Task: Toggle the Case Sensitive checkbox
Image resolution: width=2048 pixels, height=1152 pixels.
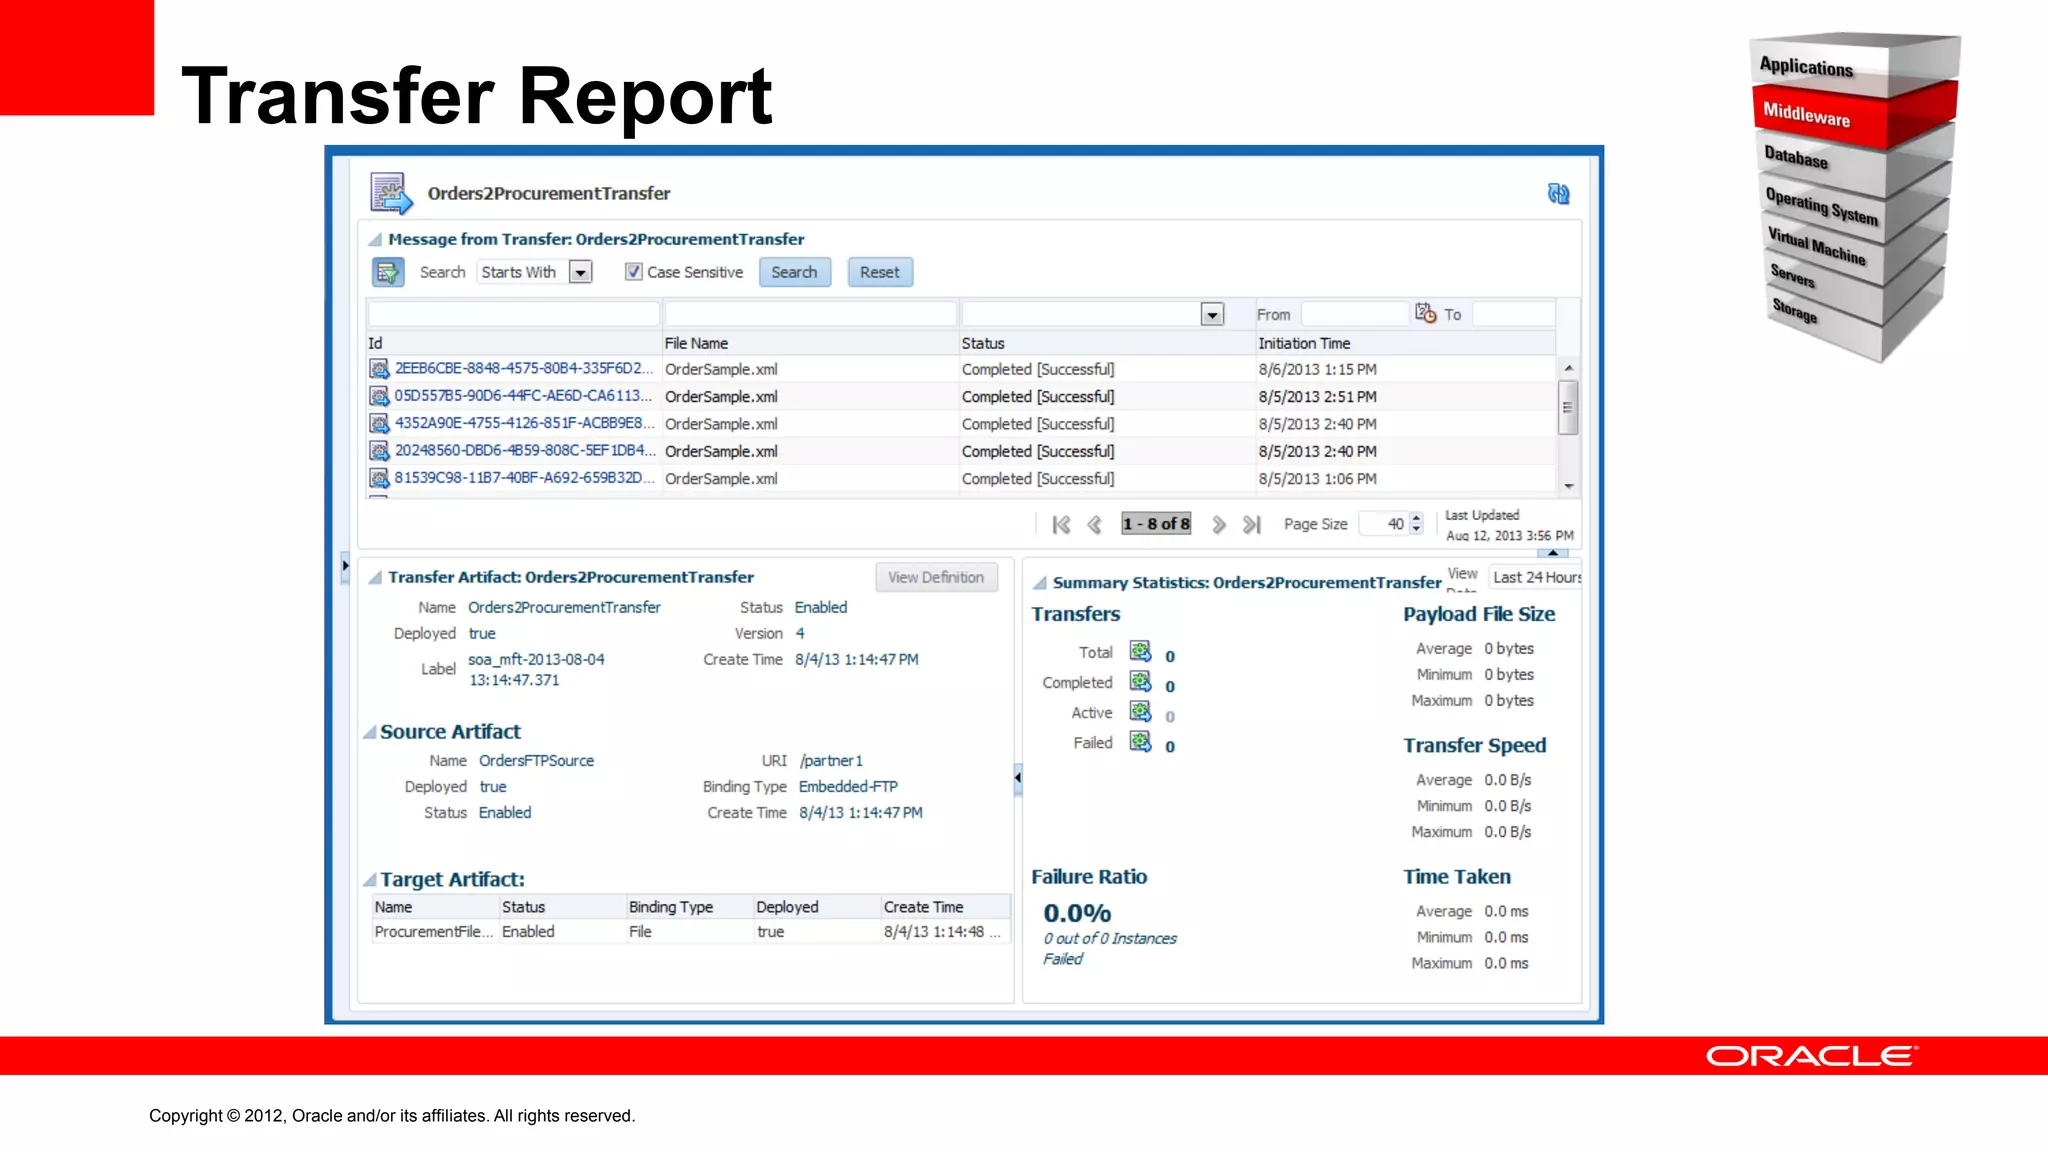Action: click(x=633, y=272)
